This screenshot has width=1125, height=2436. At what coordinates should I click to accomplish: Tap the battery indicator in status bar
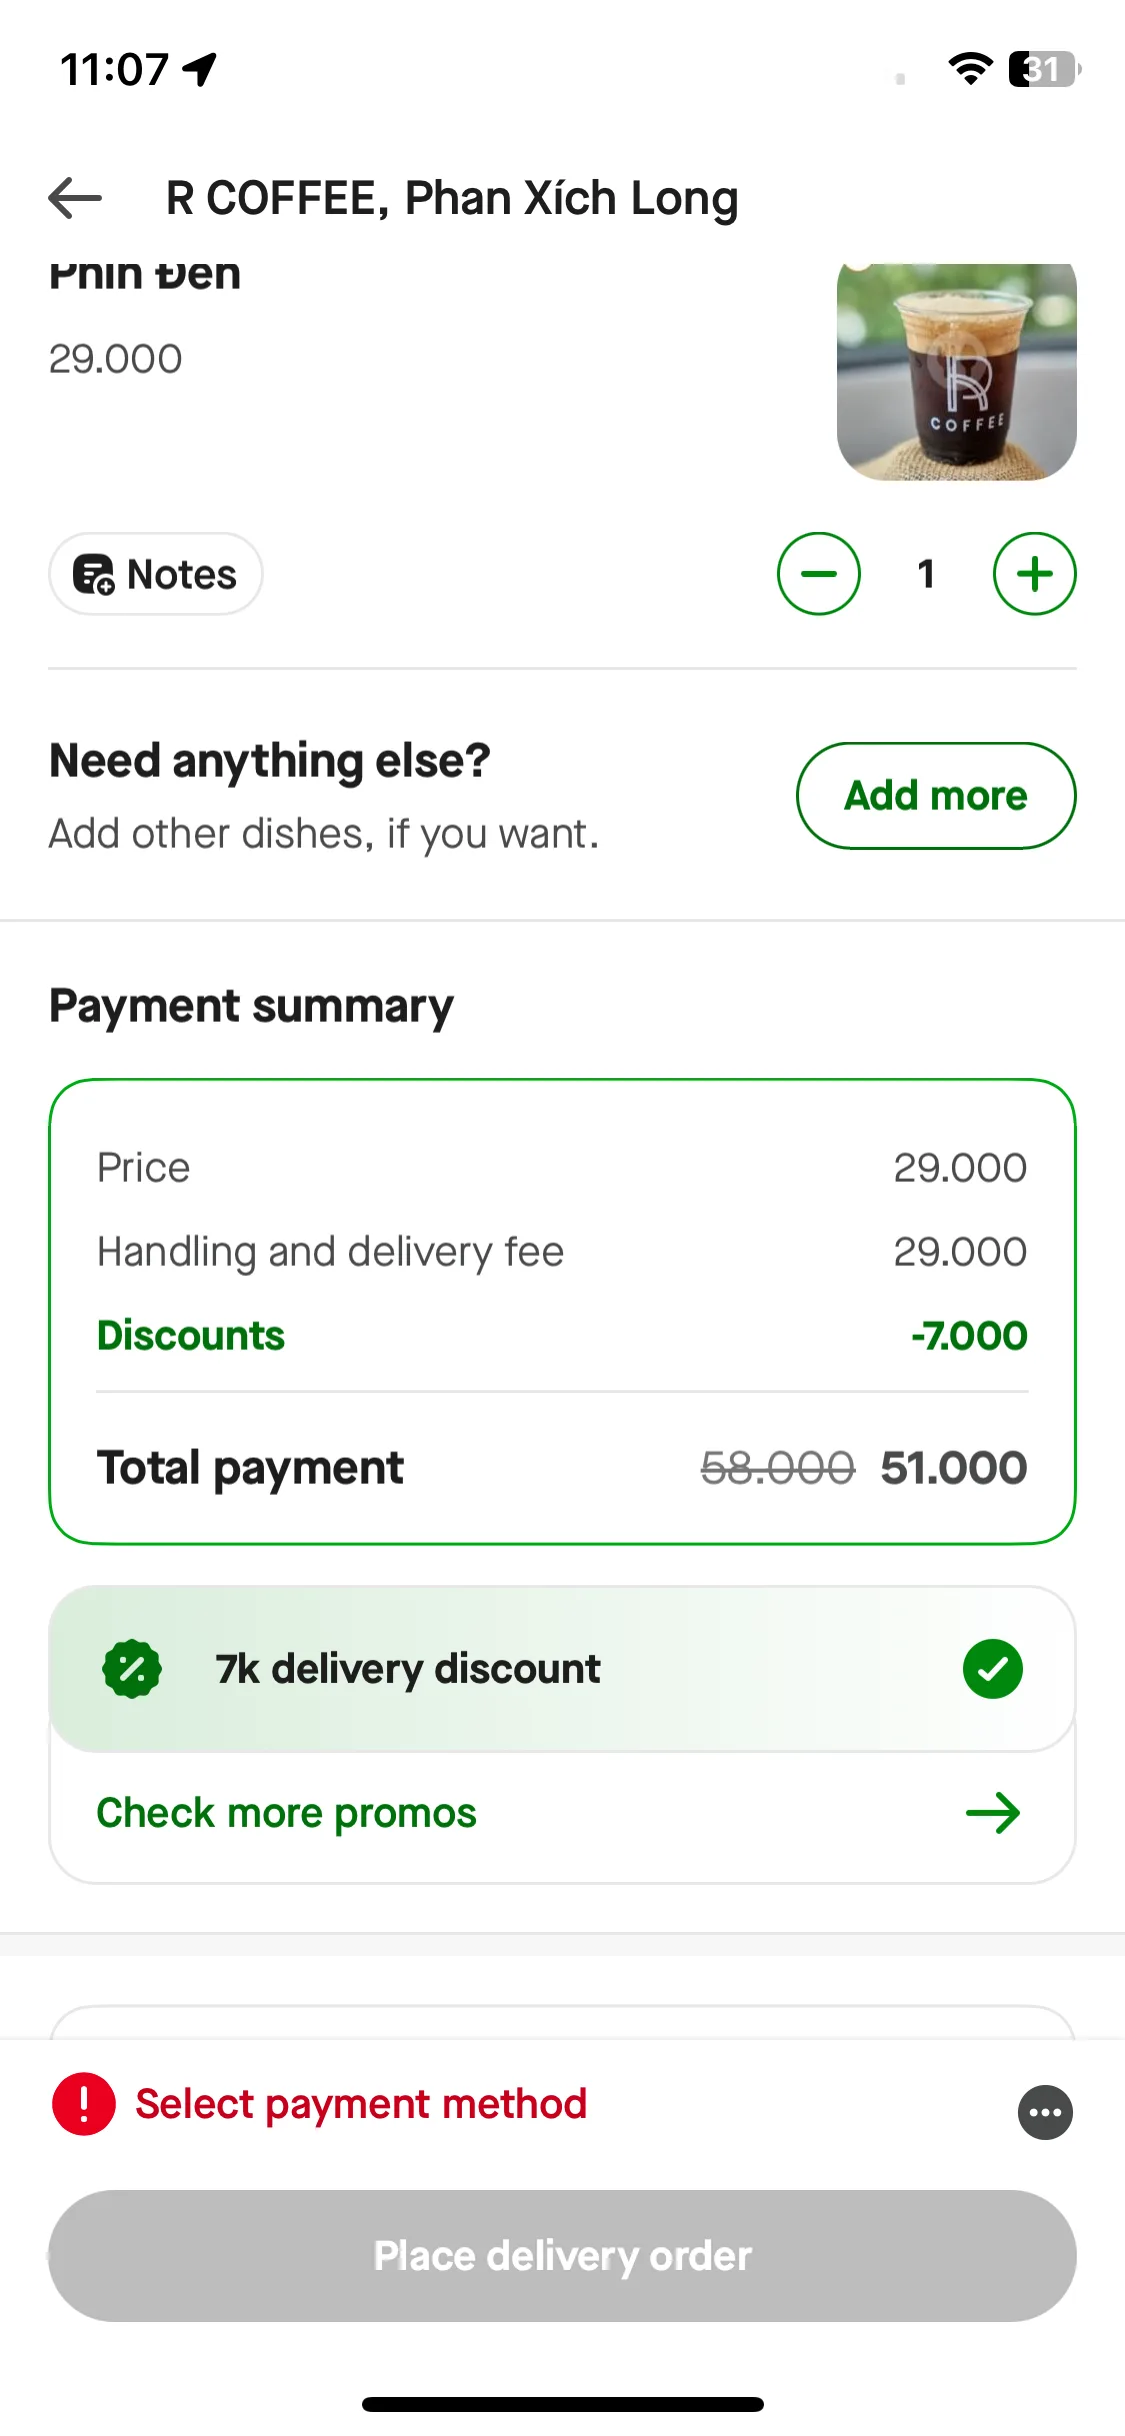coord(1044,69)
